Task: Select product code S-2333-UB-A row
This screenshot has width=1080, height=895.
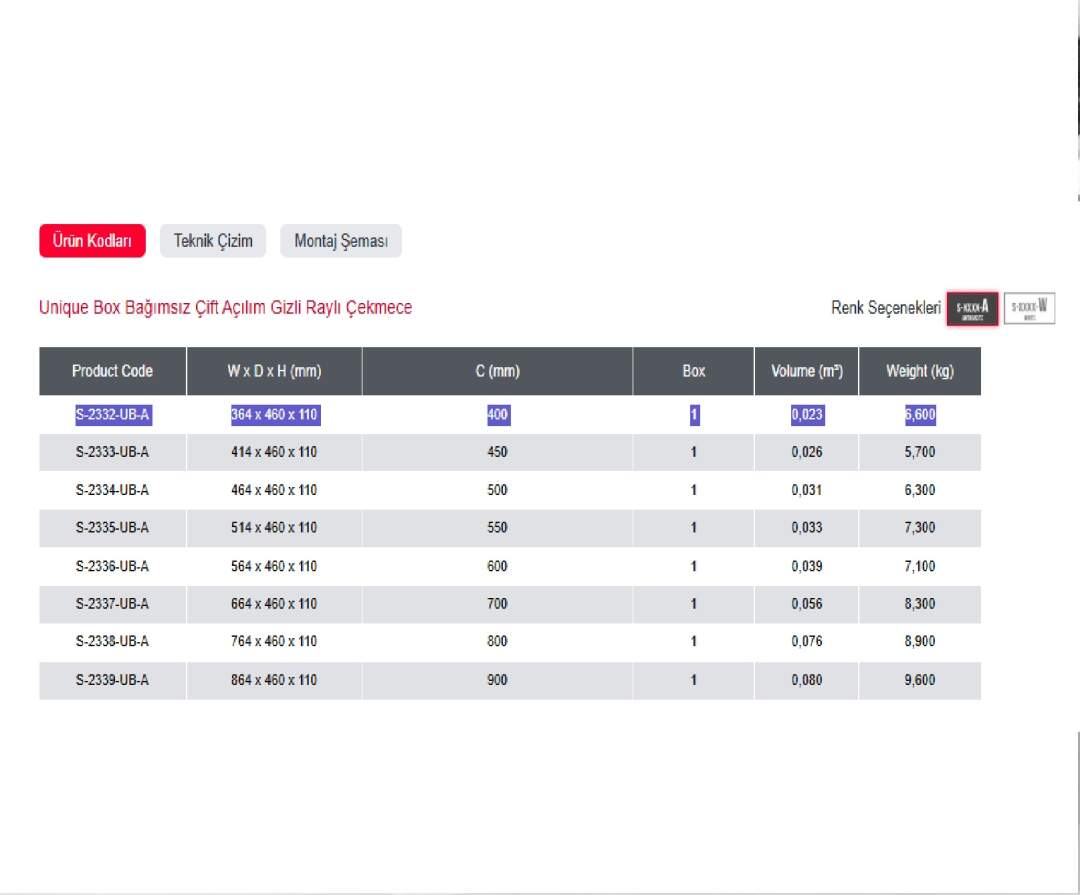Action: coord(112,452)
